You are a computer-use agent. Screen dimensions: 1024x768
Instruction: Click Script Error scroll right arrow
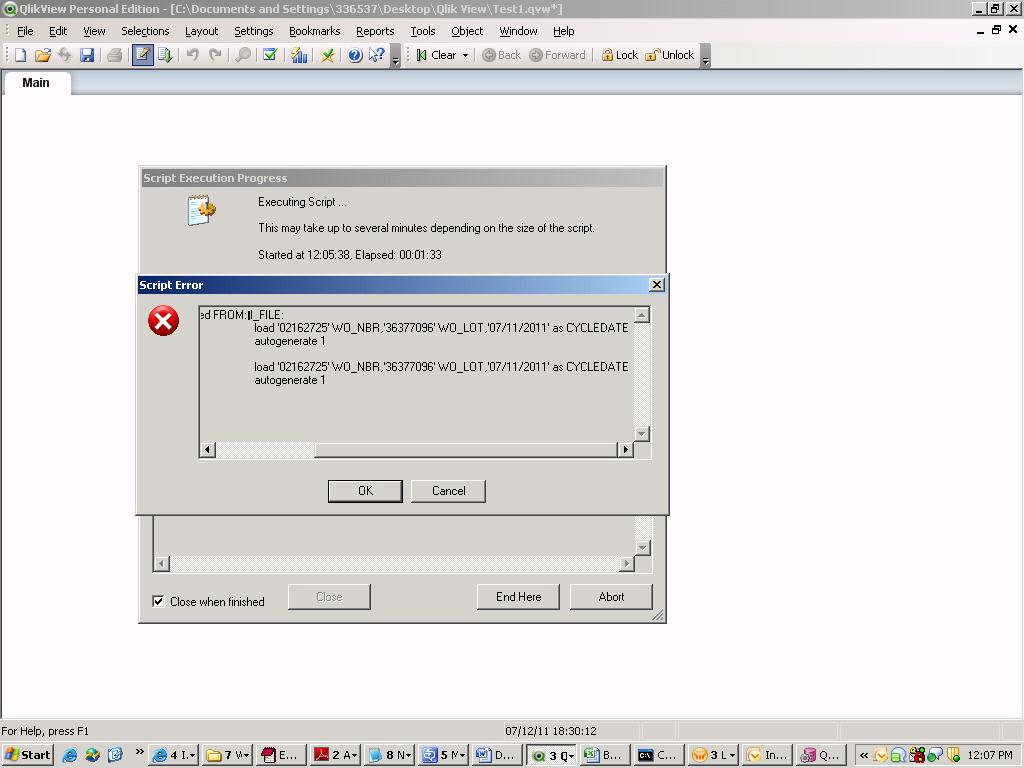point(626,449)
